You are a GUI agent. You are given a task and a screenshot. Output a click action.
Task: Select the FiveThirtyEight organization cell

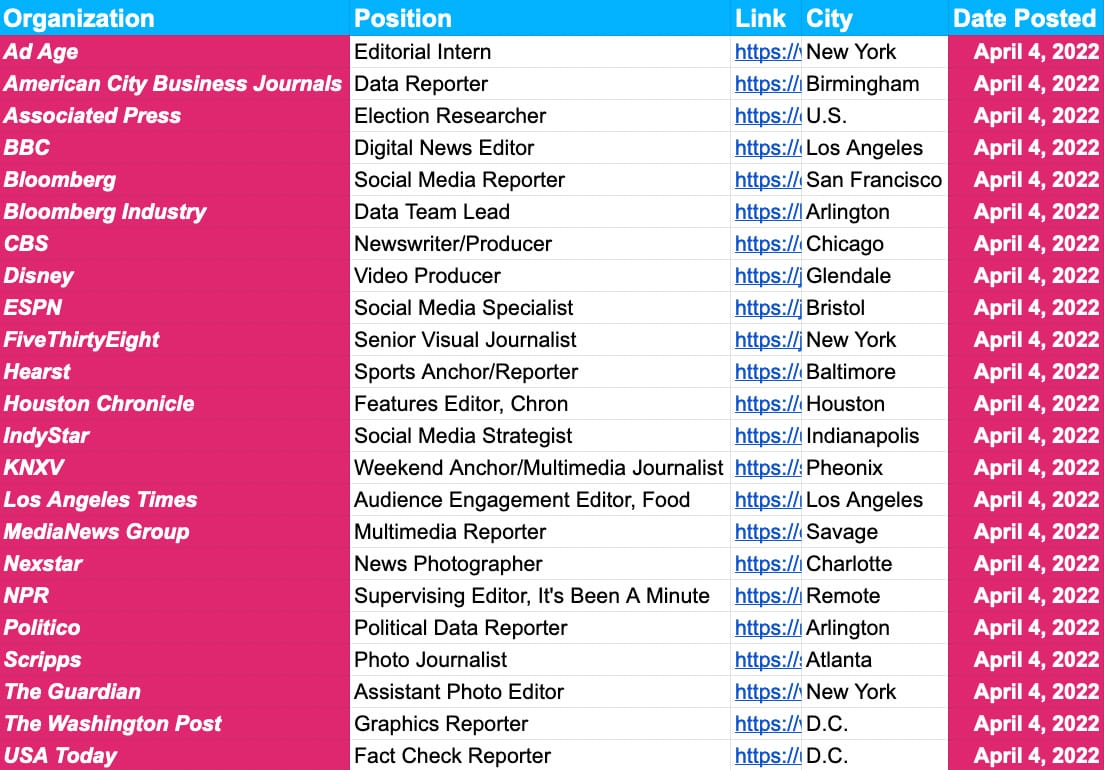(82, 340)
